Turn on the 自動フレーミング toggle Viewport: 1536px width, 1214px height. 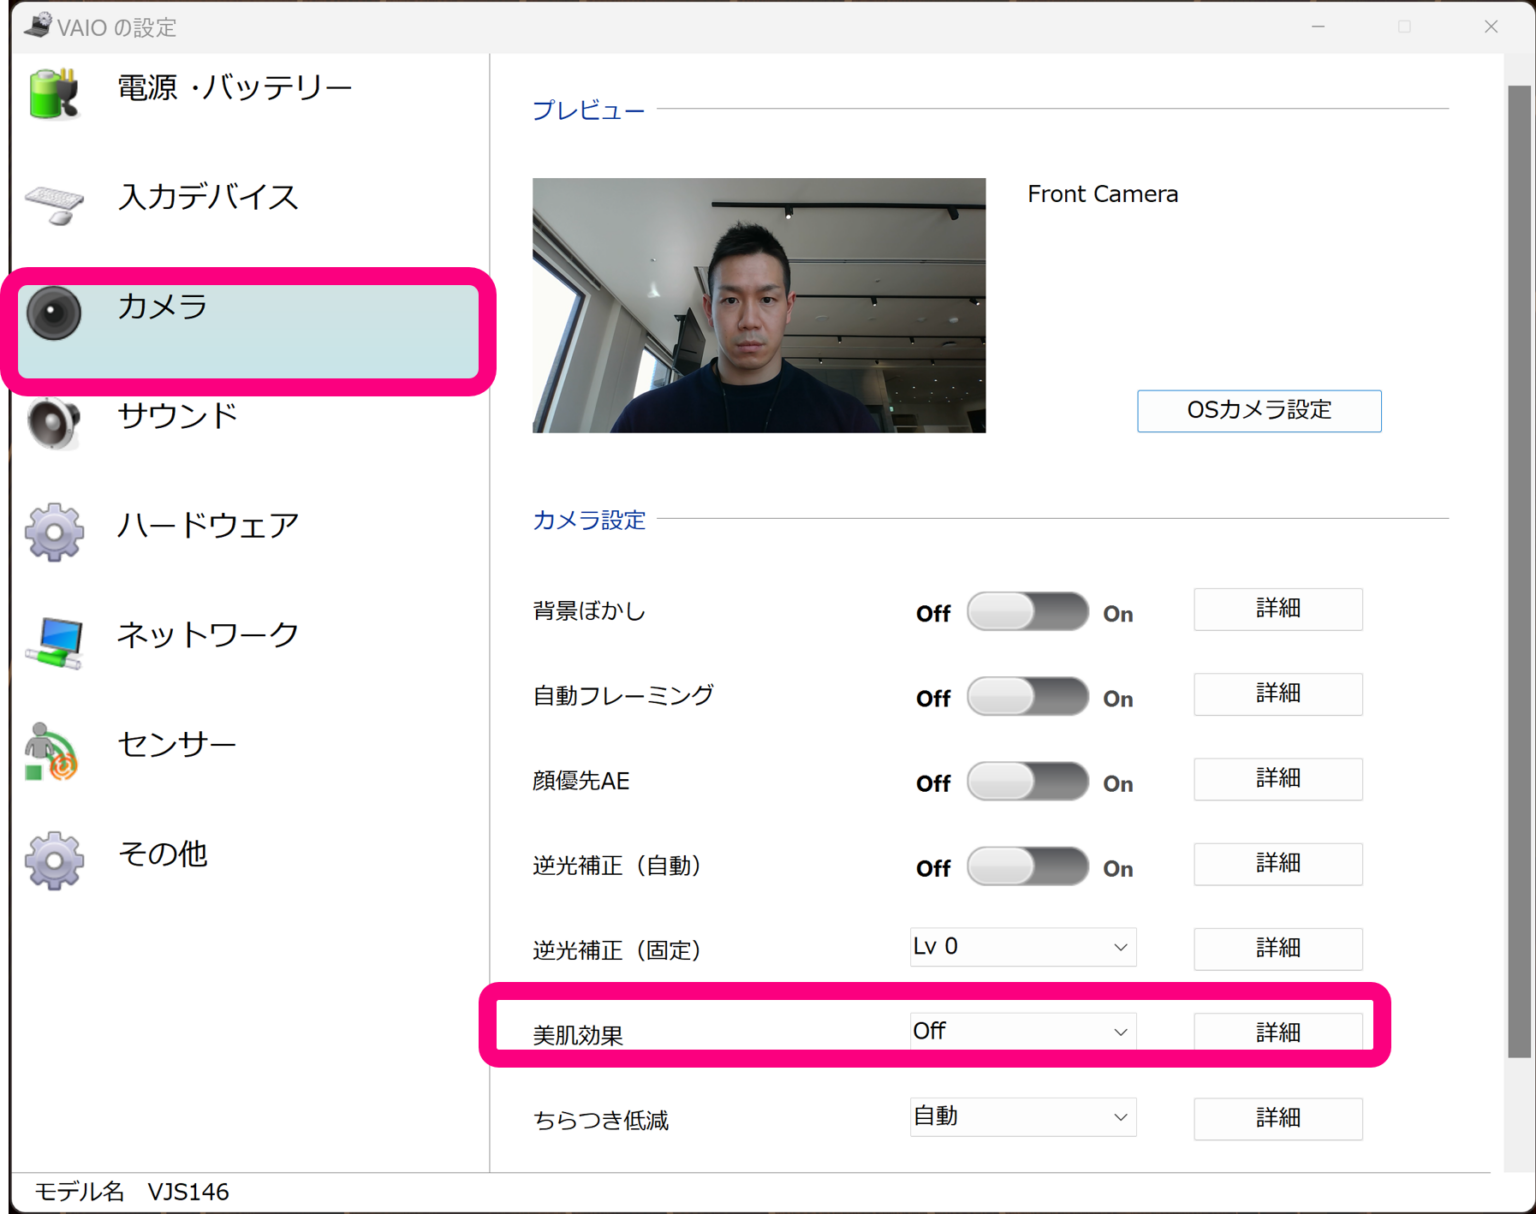[1027, 697]
